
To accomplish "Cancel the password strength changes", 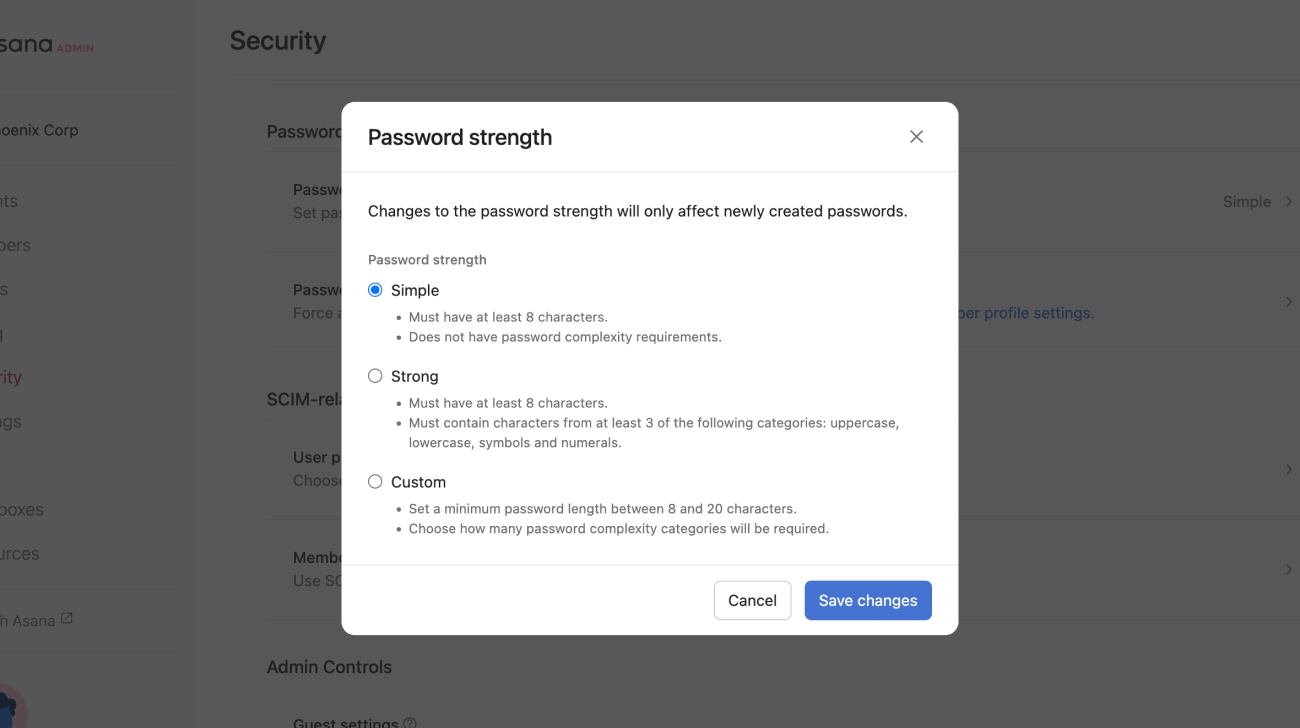I will pos(752,600).
